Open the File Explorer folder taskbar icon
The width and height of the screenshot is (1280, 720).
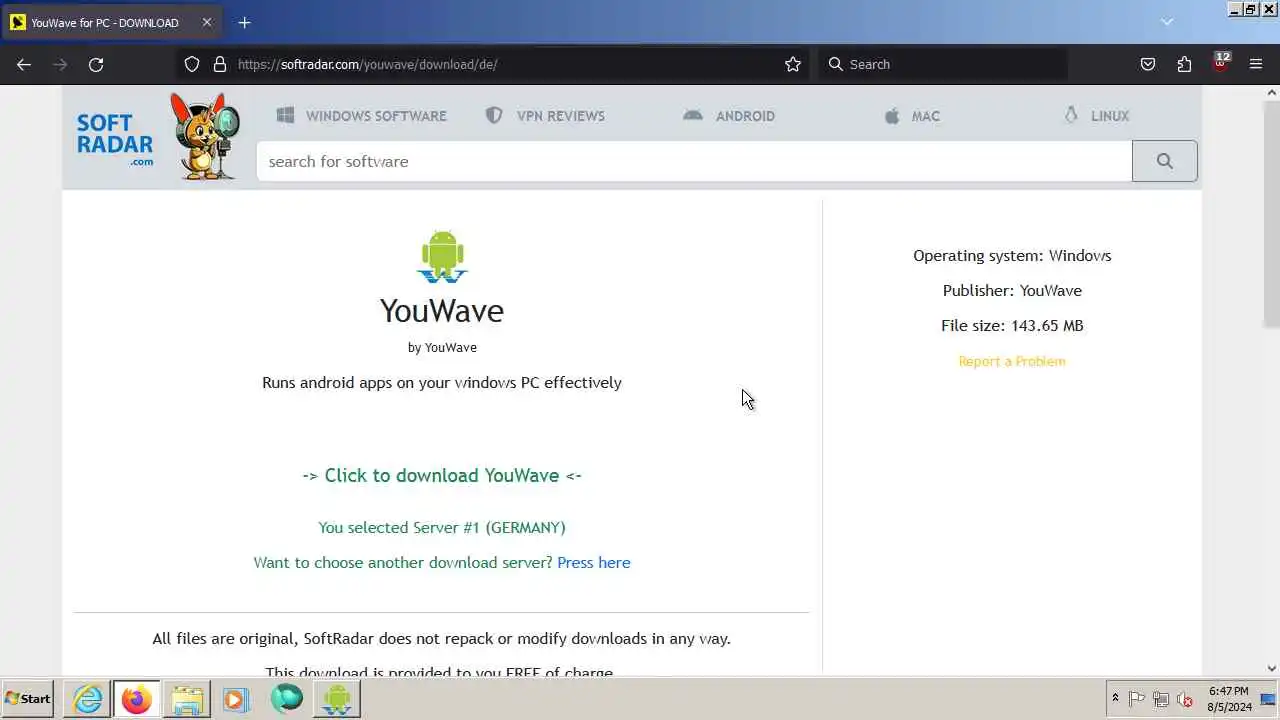point(186,699)
